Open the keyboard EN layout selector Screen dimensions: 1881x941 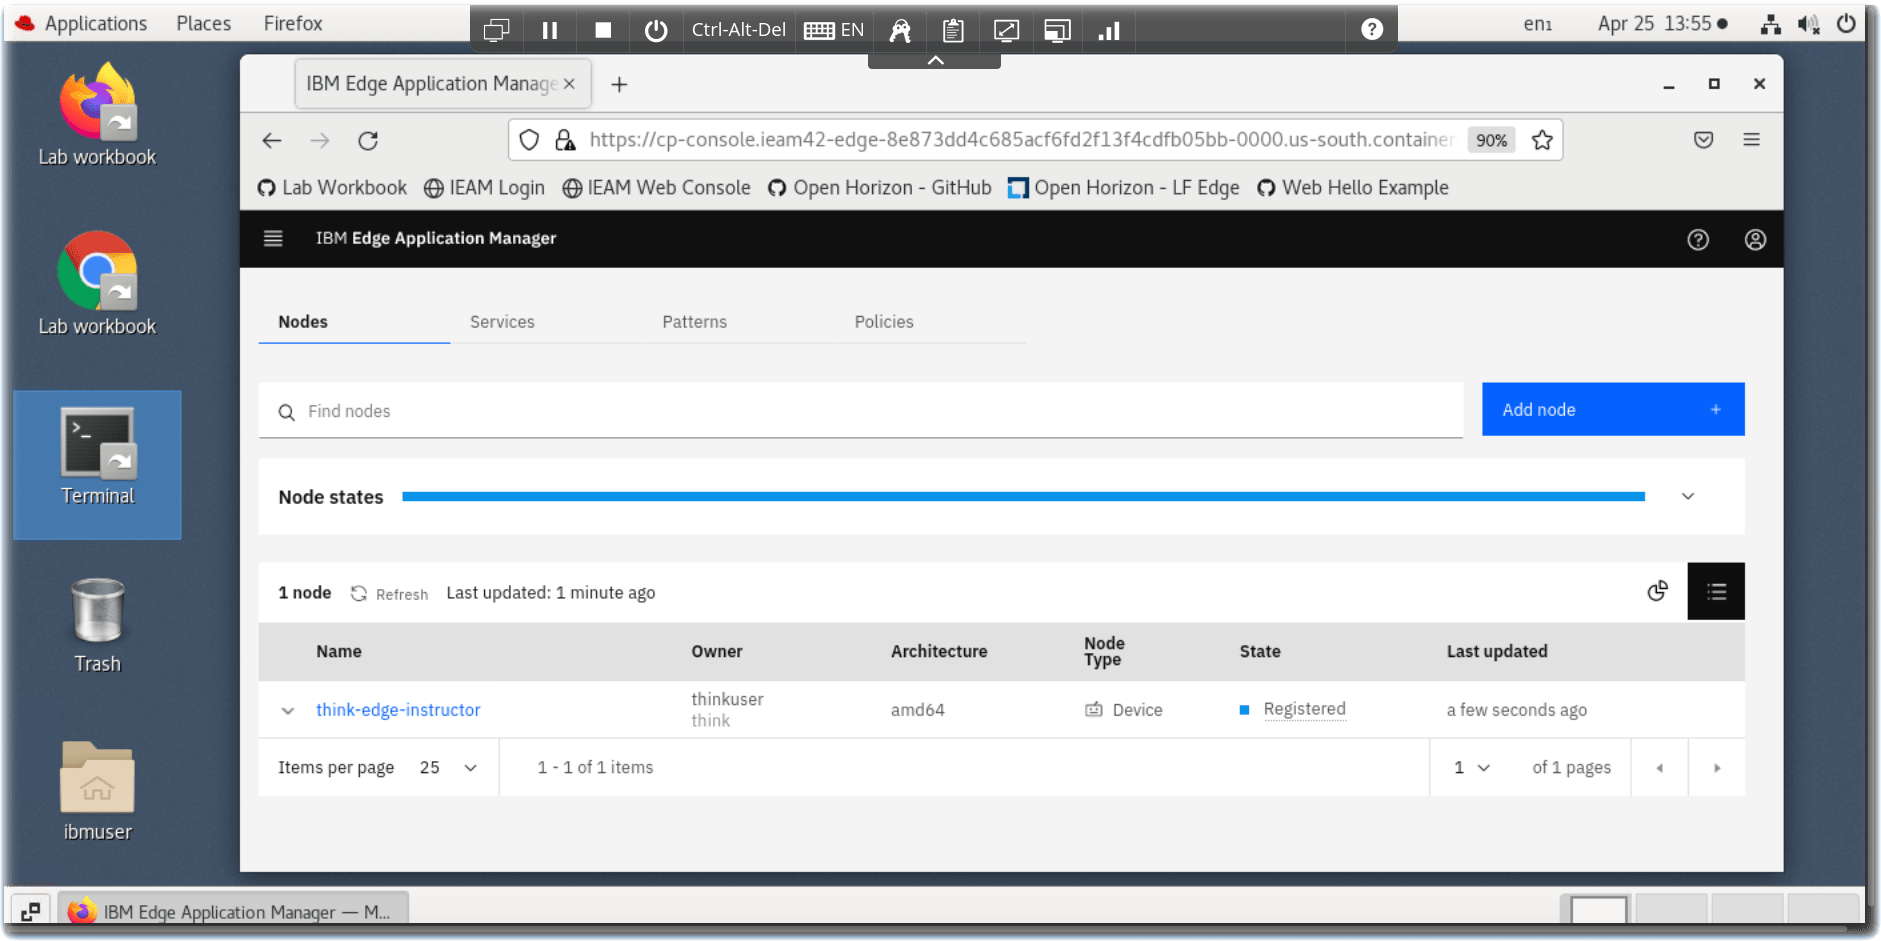point(834,30)
